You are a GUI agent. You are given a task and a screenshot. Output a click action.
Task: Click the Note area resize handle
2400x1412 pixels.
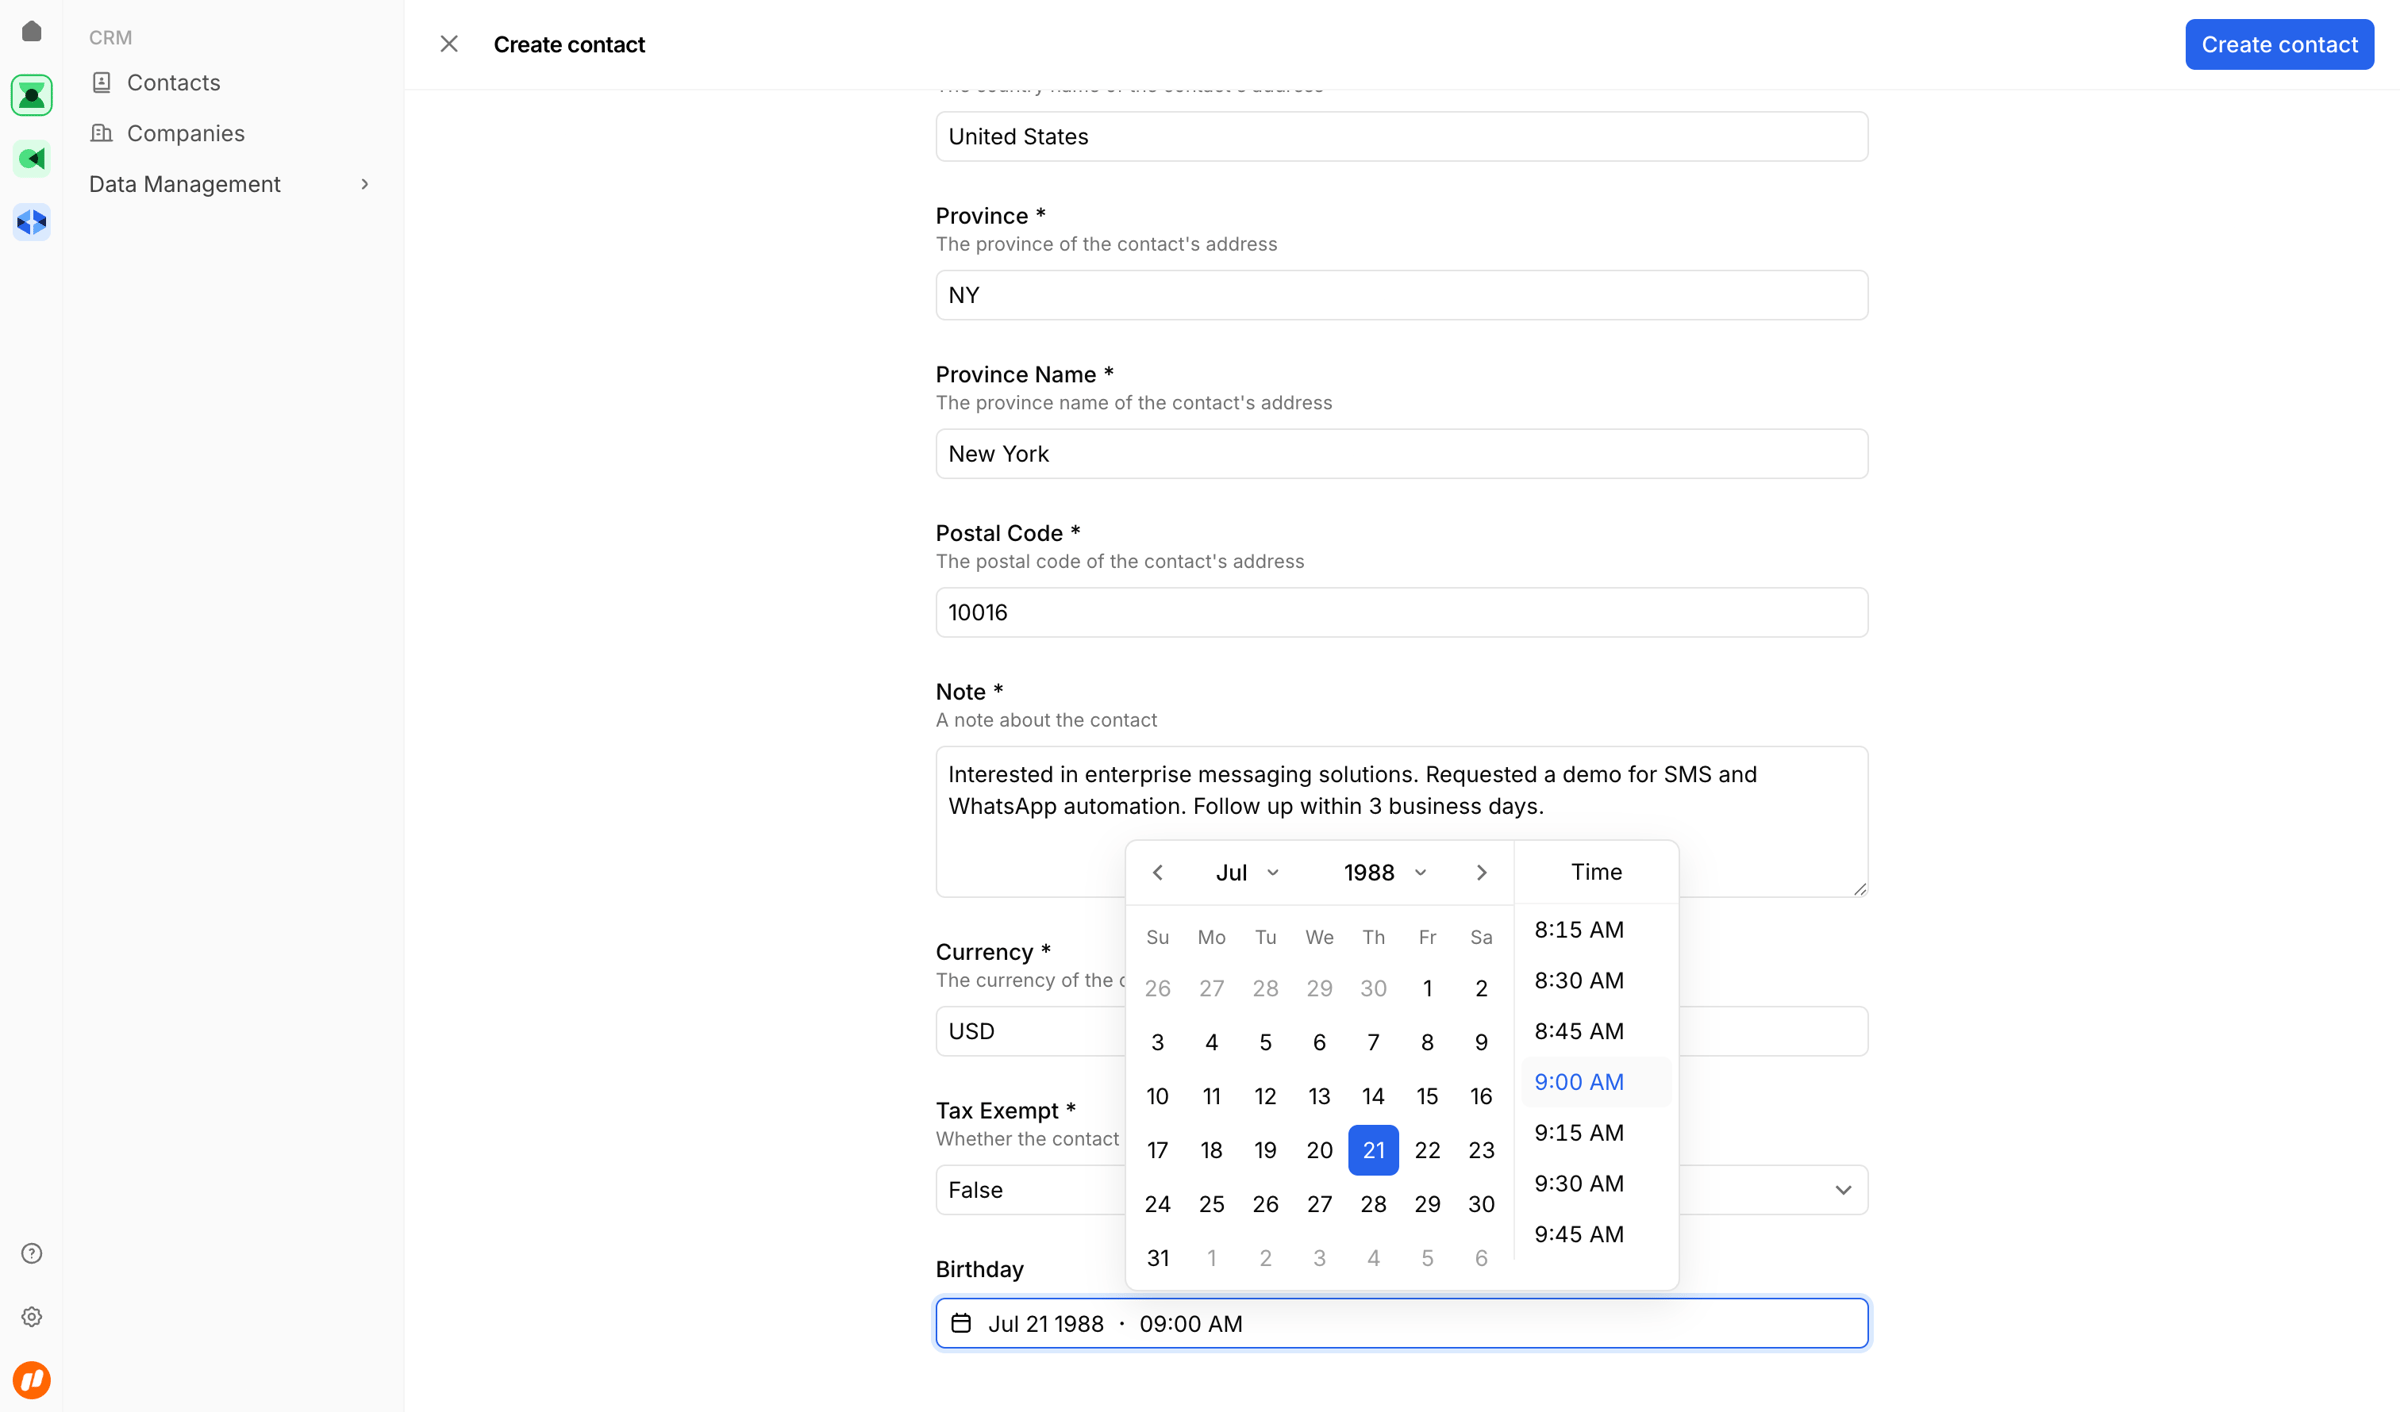click(x=1859, y=888)
